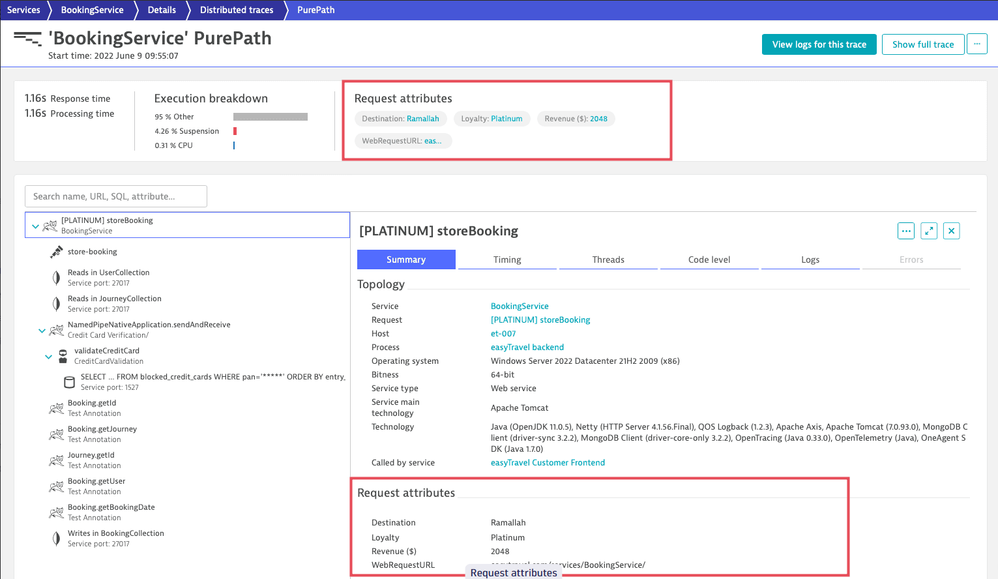Click the MongoDB icon beside Reads in JourneyCollection
Viewport: 998px width, 579px height.
pos(57,303)
